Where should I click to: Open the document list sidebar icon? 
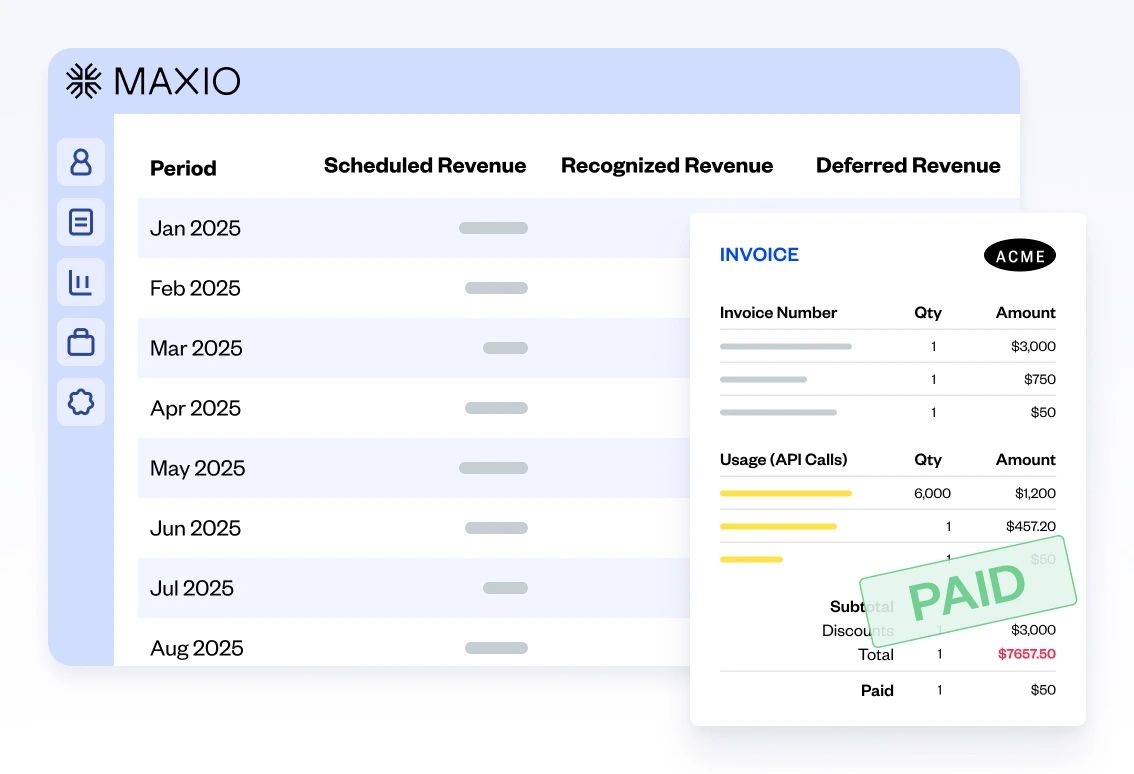click(81, 222)
